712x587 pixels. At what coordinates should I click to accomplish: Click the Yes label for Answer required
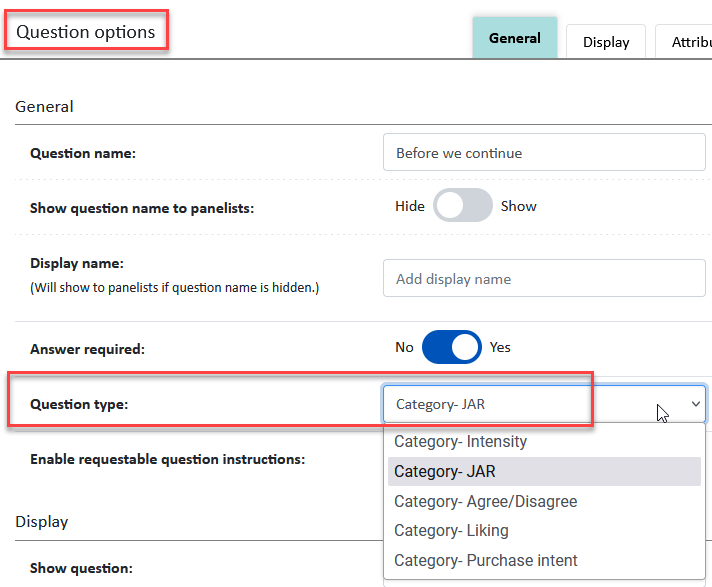pos(500,347)
